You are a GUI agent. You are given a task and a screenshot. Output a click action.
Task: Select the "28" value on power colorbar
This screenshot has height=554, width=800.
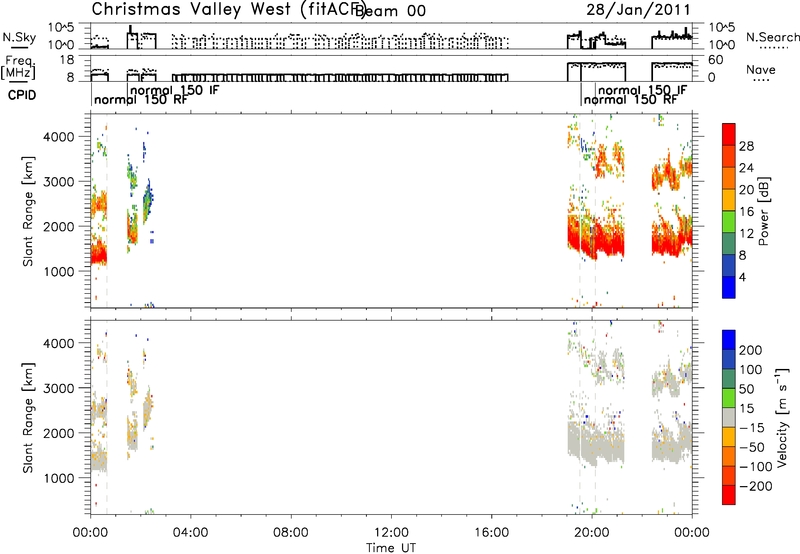pos(746,146)
